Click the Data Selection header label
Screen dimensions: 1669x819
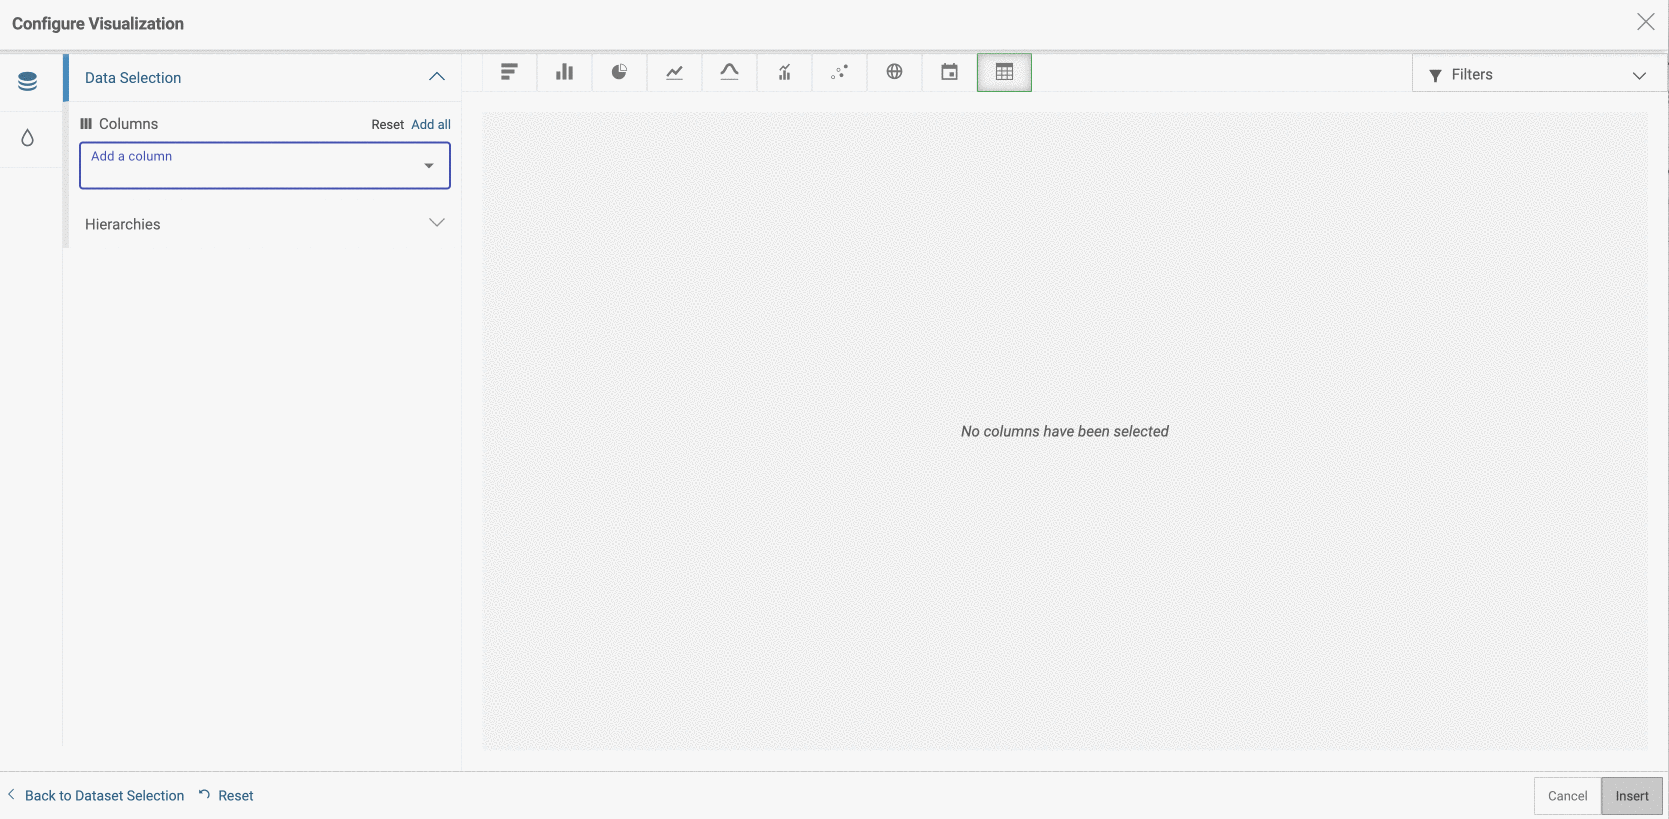coord(133,78)
